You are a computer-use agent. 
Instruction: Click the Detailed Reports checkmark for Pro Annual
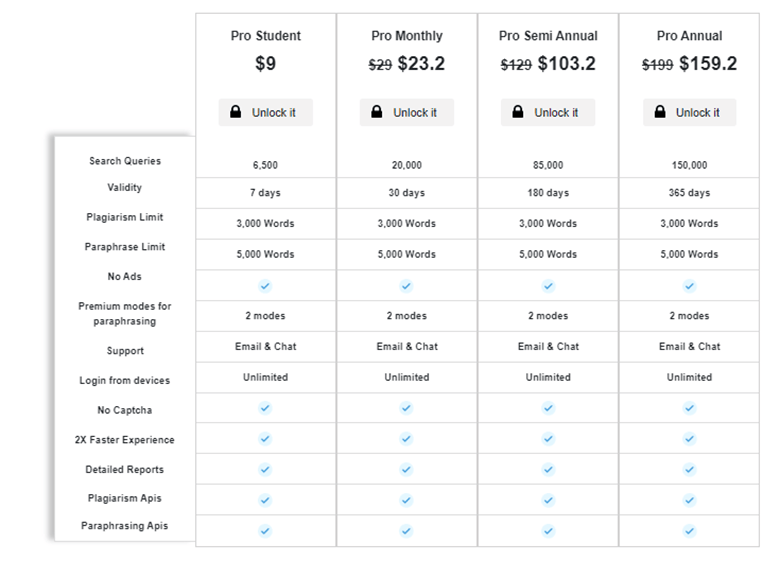[689, 469]
